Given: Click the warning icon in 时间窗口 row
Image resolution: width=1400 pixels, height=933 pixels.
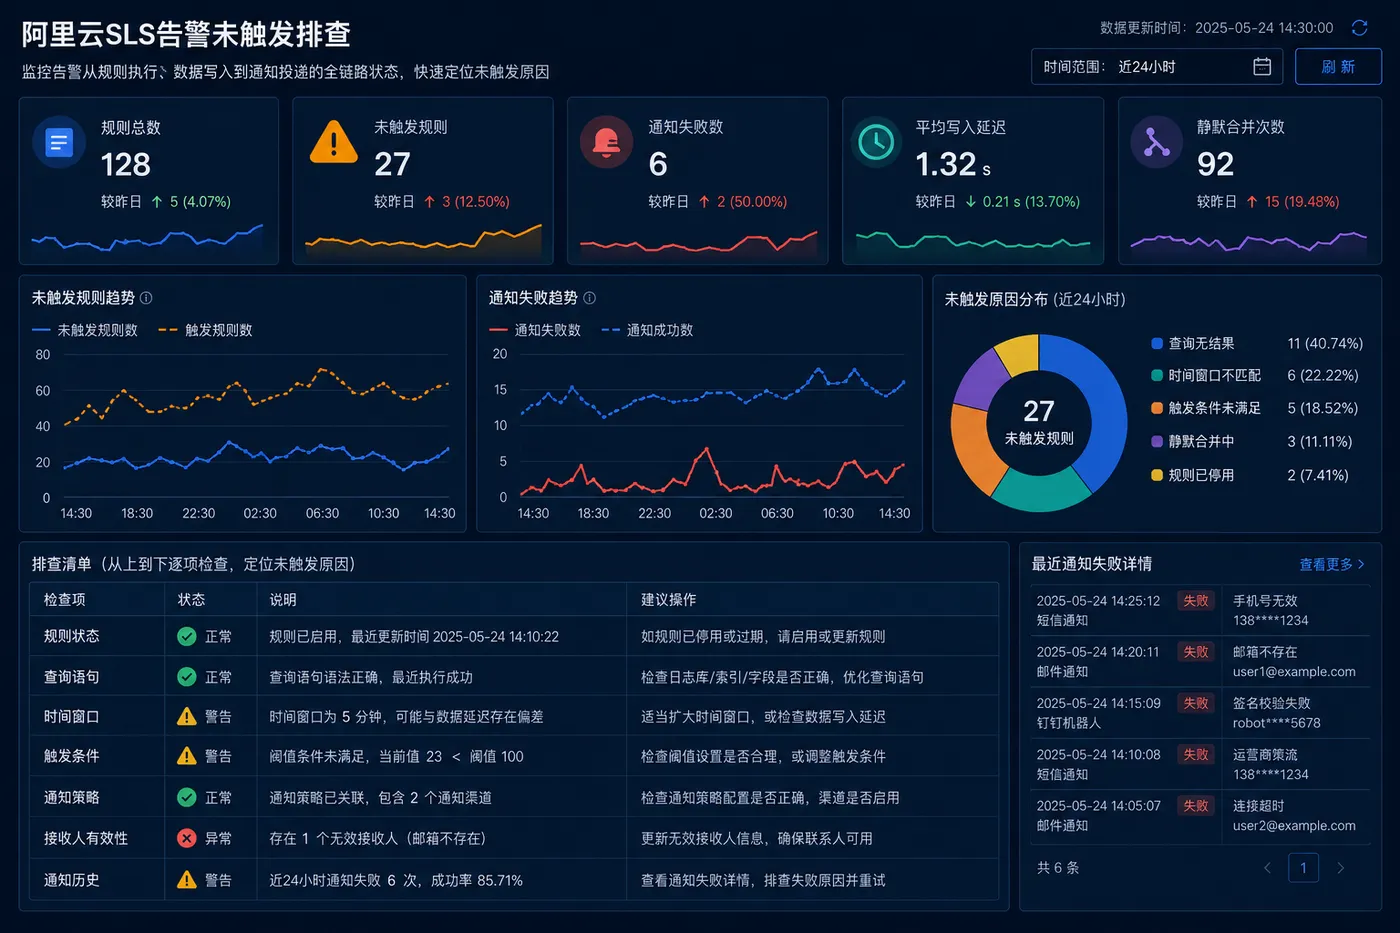Looking at the screenshot, I should (186, 716).
